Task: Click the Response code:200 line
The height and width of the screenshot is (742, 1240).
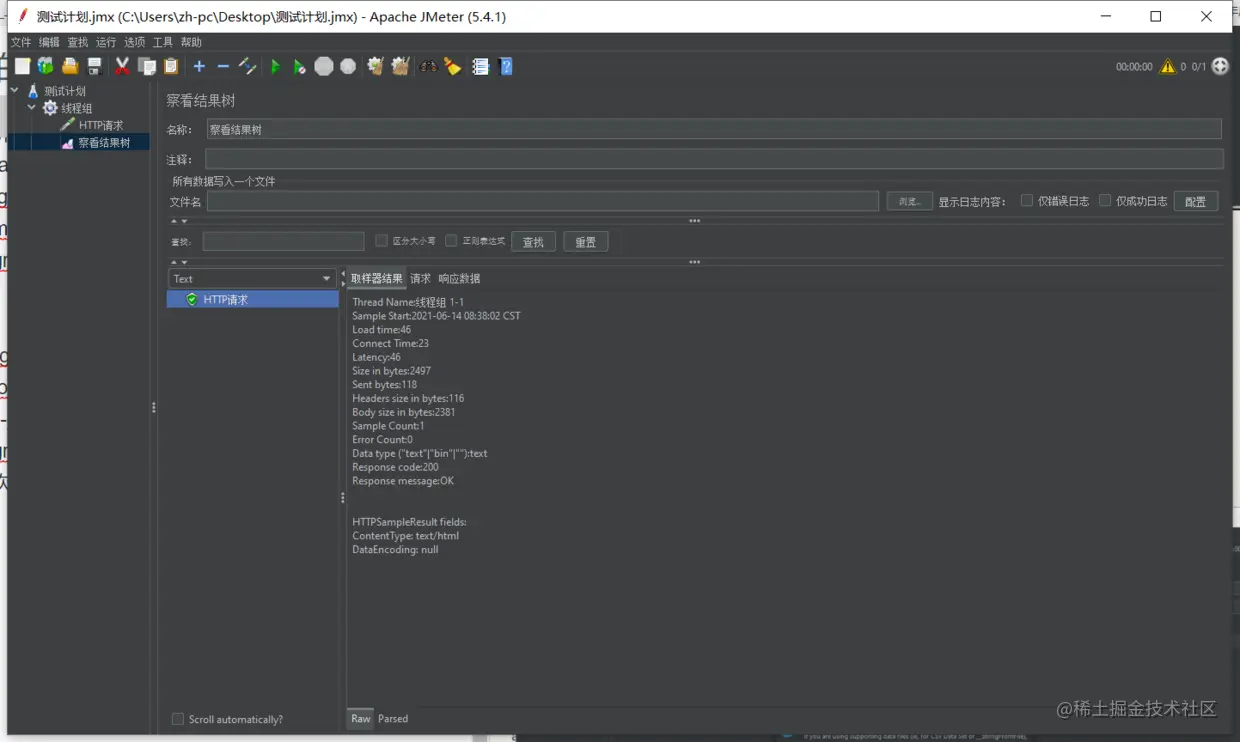Action: coord(395,467)
